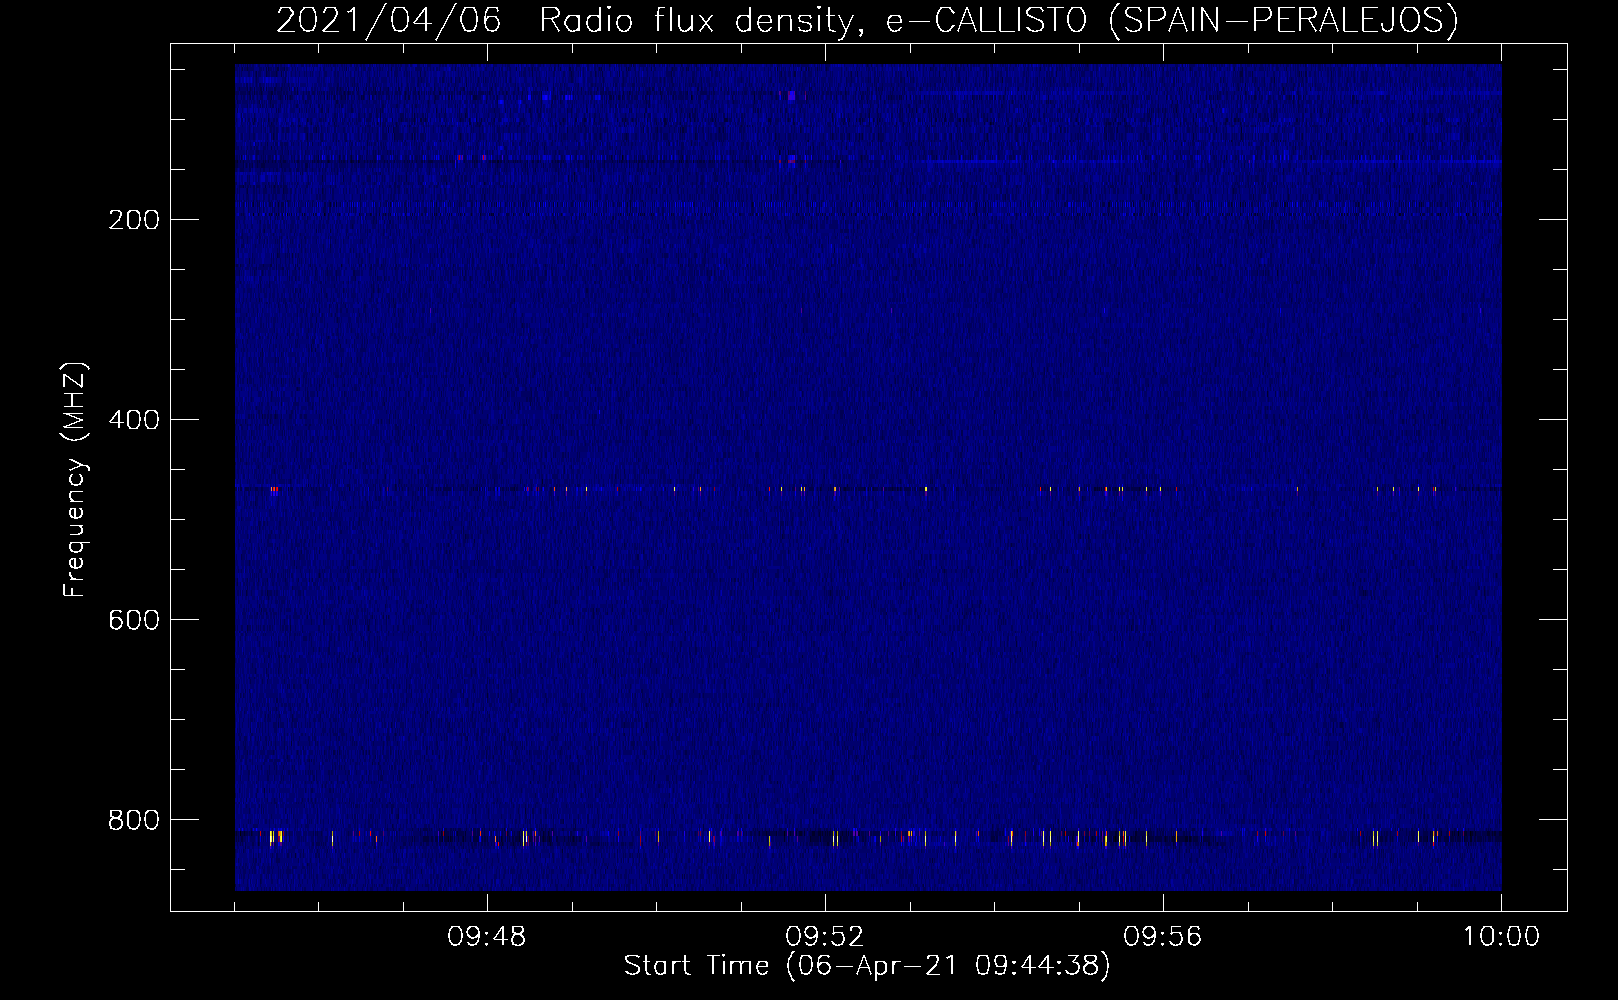Click the Start Time axis label
1618x1000 pixels.
(867, 966)
